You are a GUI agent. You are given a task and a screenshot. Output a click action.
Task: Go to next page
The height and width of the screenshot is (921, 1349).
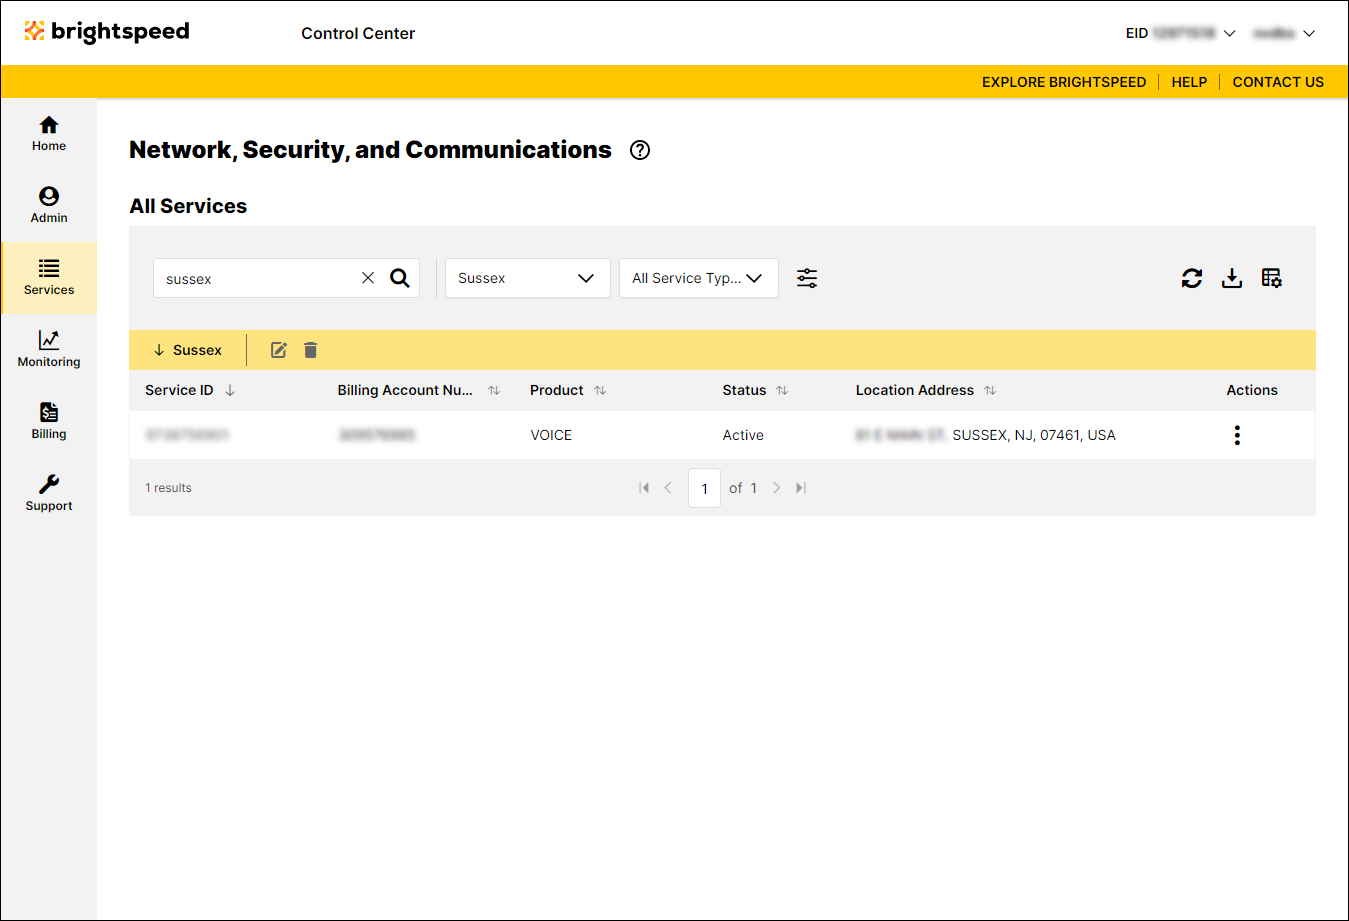[776, 488]
